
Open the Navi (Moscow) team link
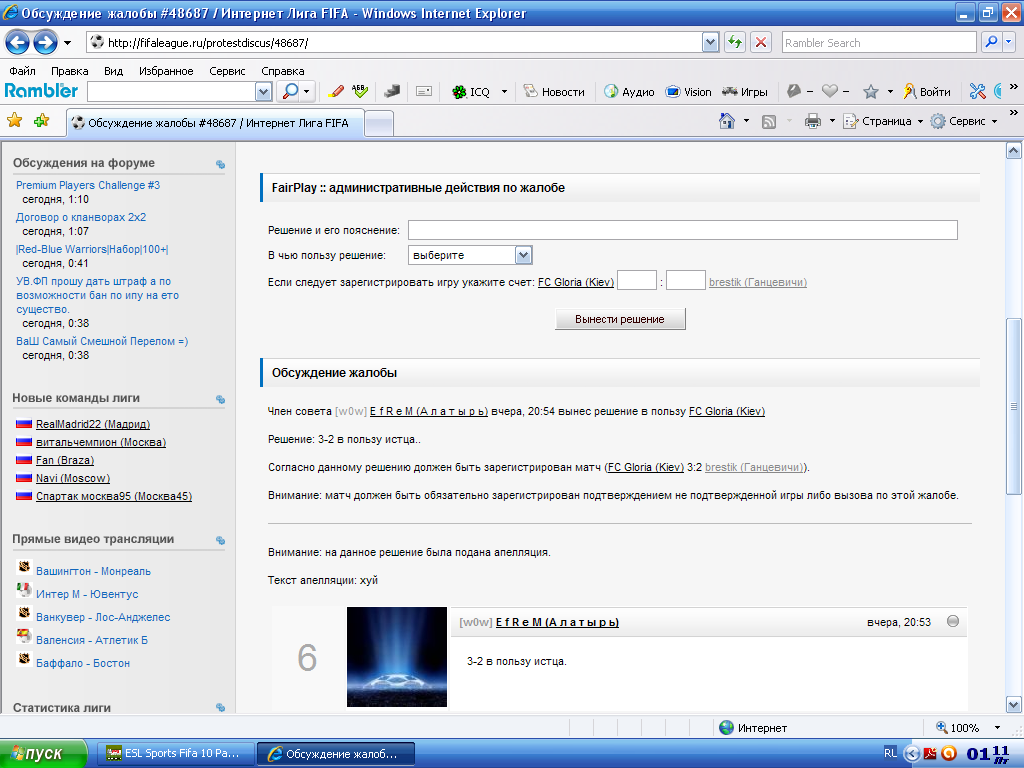coord(72,478)
